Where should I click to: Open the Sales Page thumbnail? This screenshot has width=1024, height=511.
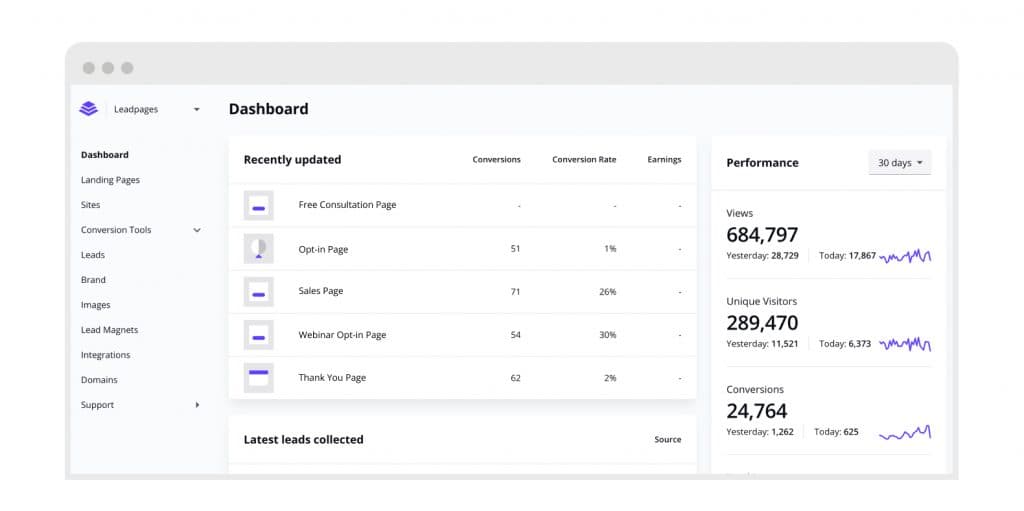tap(259, 291)
